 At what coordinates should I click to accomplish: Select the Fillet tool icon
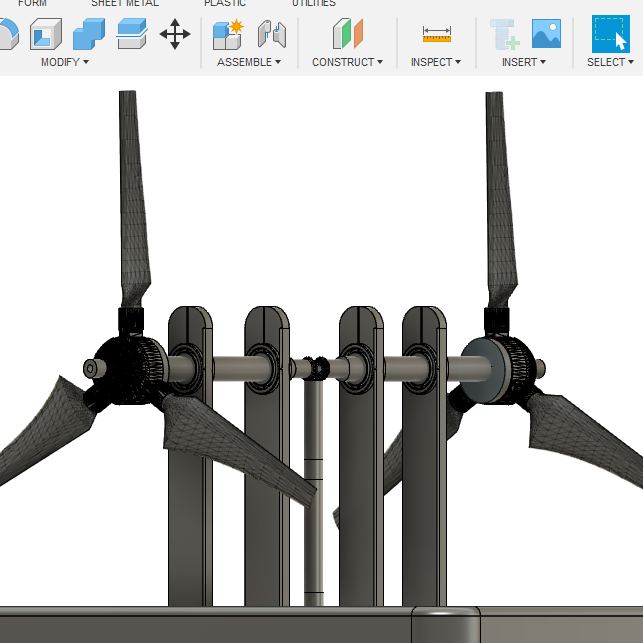coord(8,34)
